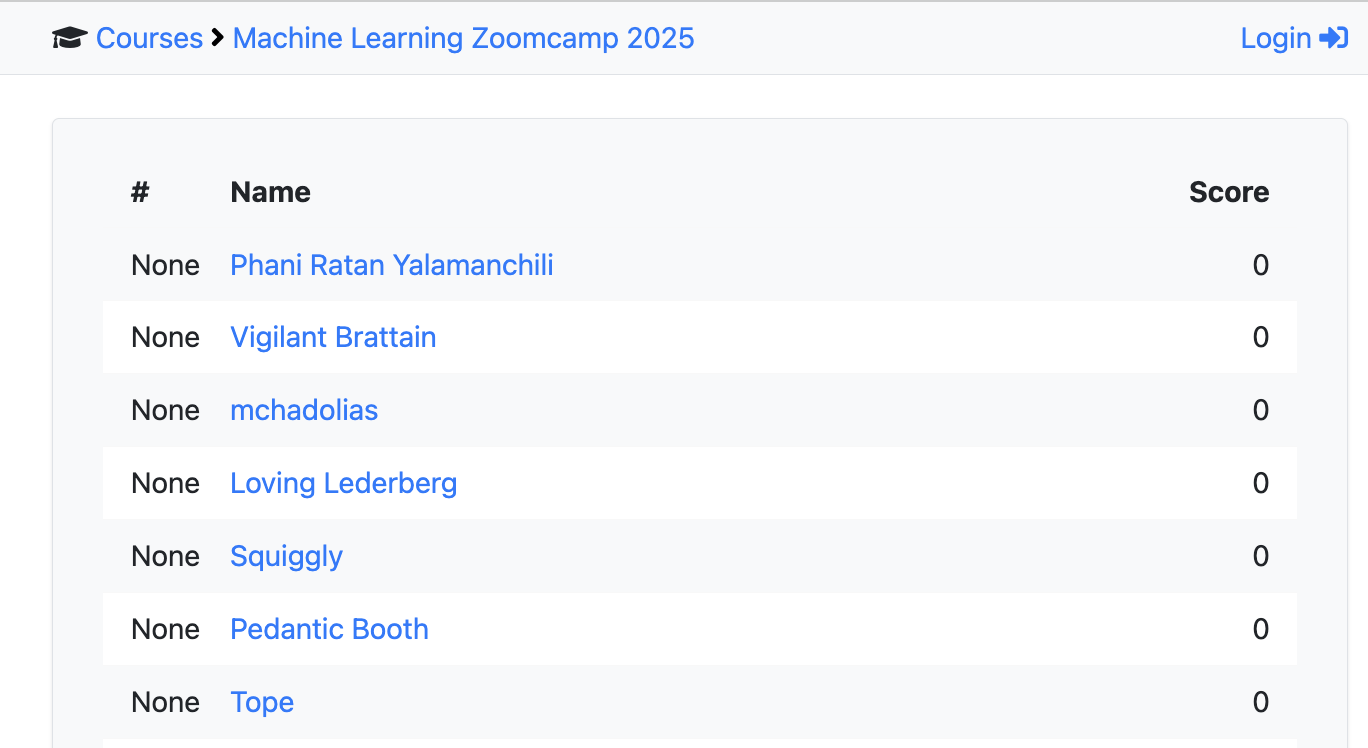Open Machine Learning Zoomcamp 2025 link
The height and width of the screenshot is (748, 1368).
tap(463, 39)
